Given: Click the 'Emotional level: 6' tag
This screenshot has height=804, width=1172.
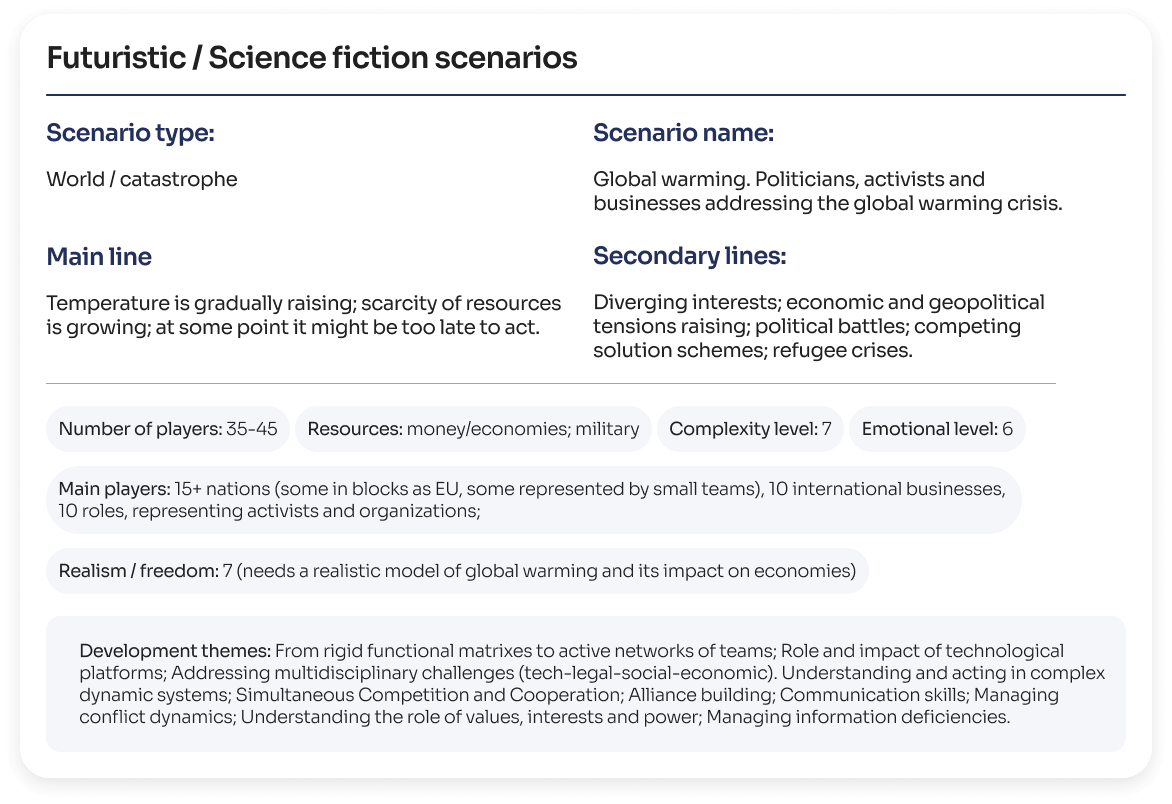Looking at the screenshot, I should coord(937,430).
